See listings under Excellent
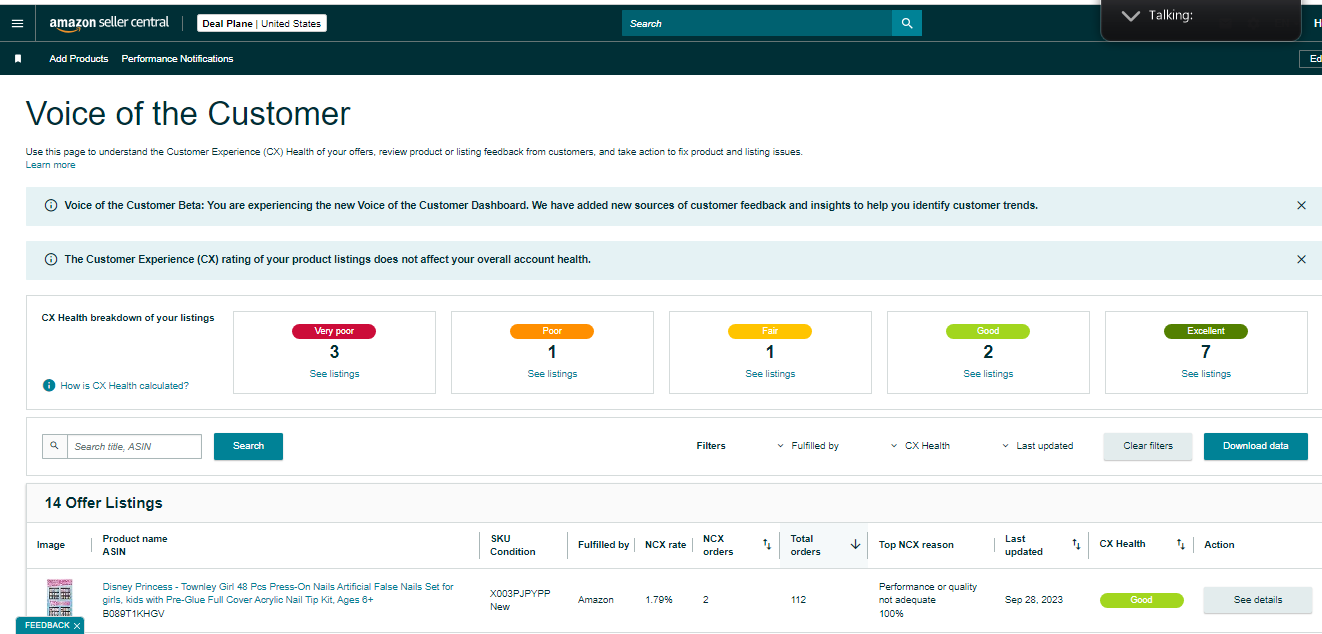Viewport: 1322px width, 634px height. click(x=1206, y=374)
